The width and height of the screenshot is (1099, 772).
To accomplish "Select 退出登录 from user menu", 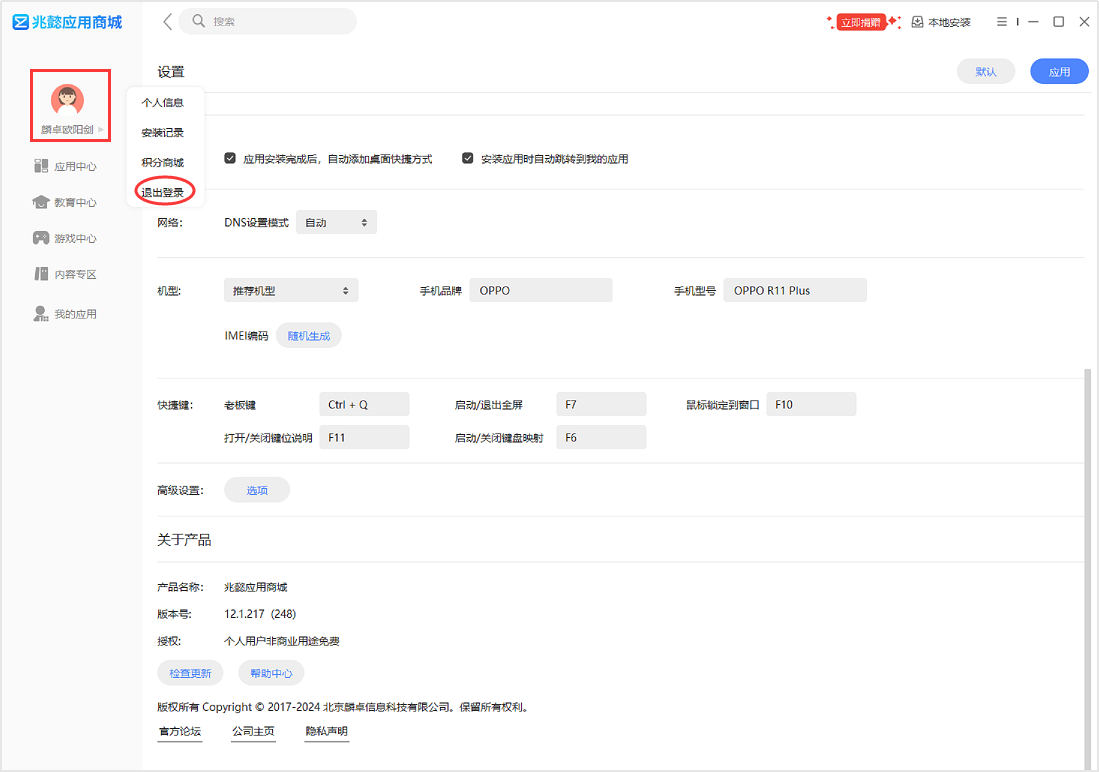I will point(163,192).
